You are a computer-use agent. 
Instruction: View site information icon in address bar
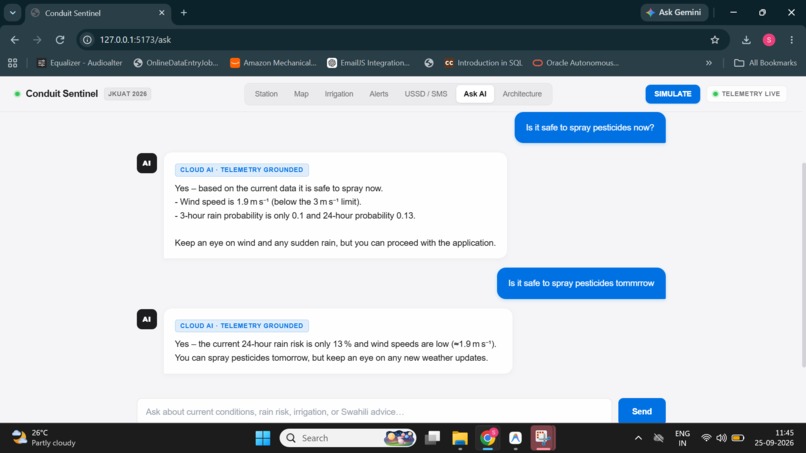pos(87,40)
